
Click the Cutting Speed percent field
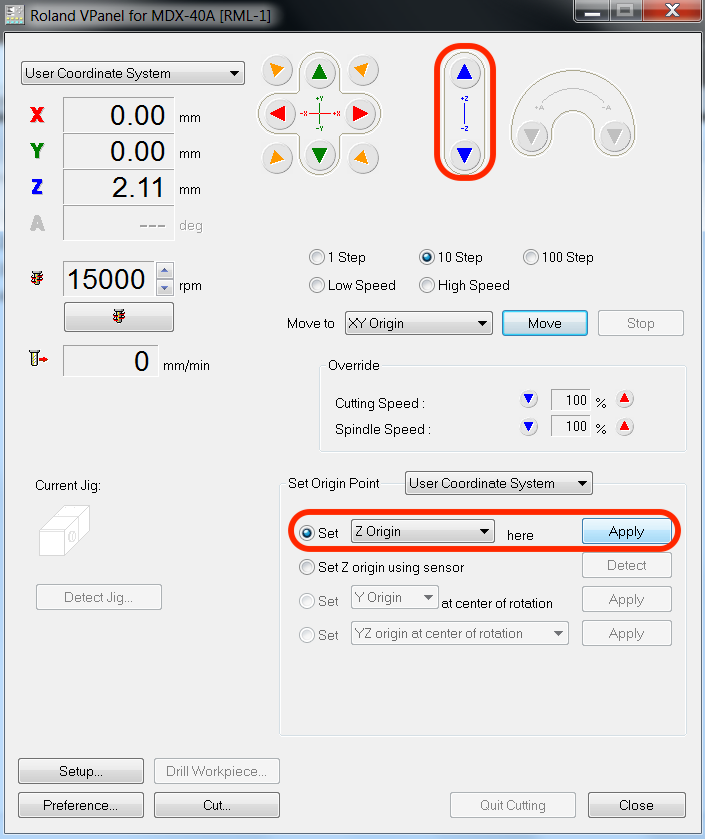click(x=570, y=400)
